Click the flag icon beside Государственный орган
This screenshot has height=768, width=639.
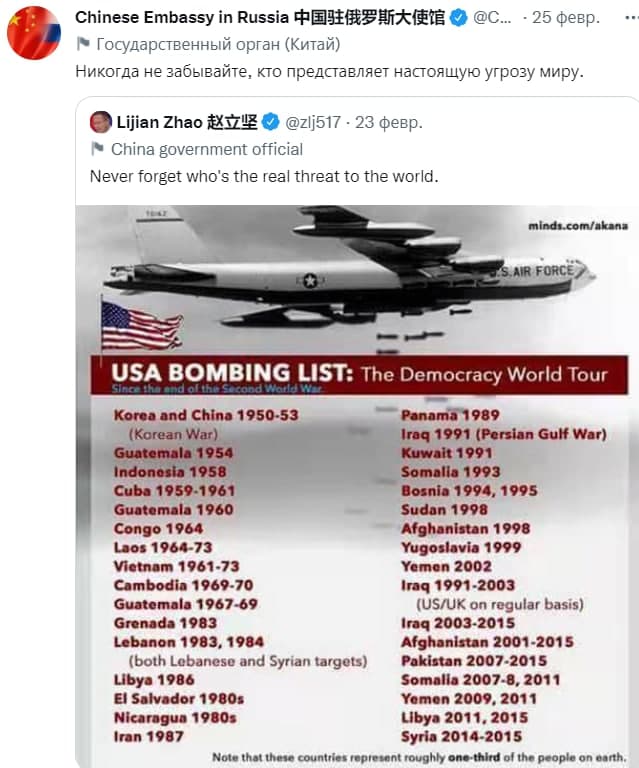tap(84, 44)
